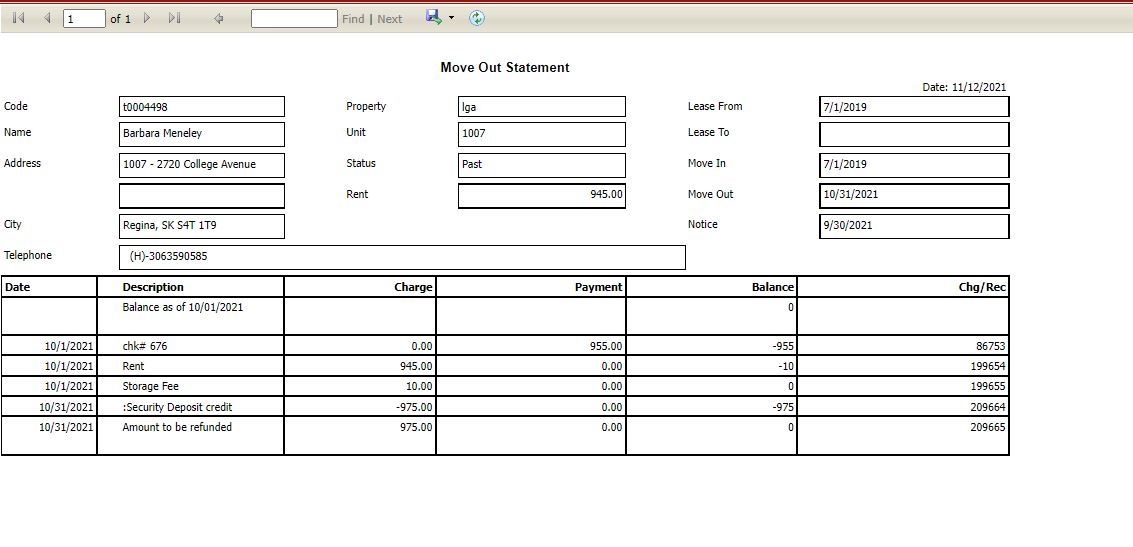Click the Next search link
1133x547 pixels.
click(x=389, y=19)
